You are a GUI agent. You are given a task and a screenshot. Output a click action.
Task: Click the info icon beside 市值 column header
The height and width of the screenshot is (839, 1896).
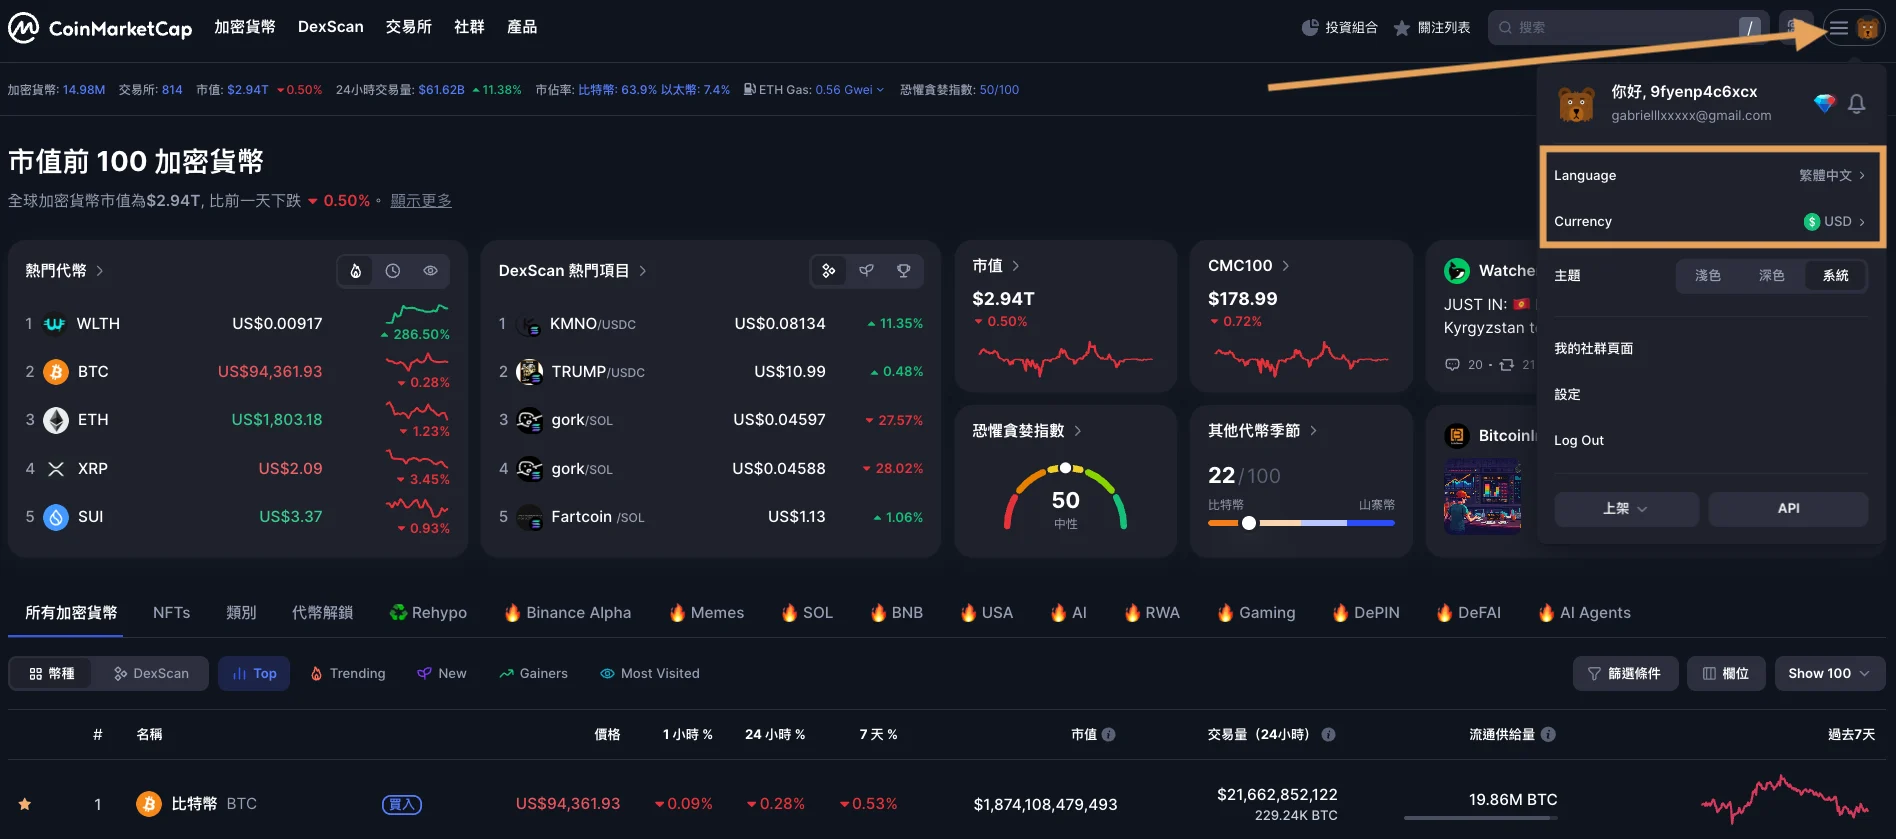tap(1109, 734)
